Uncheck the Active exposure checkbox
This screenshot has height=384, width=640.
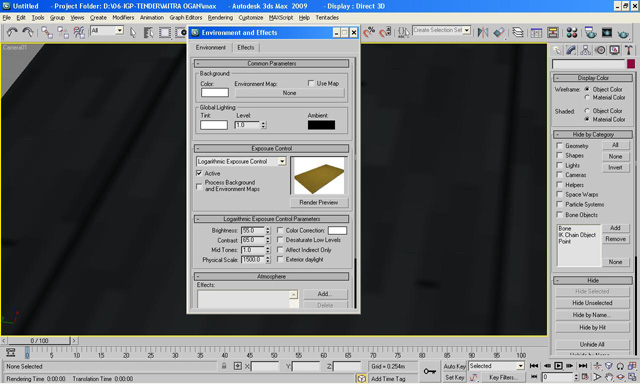coord(199,173)
